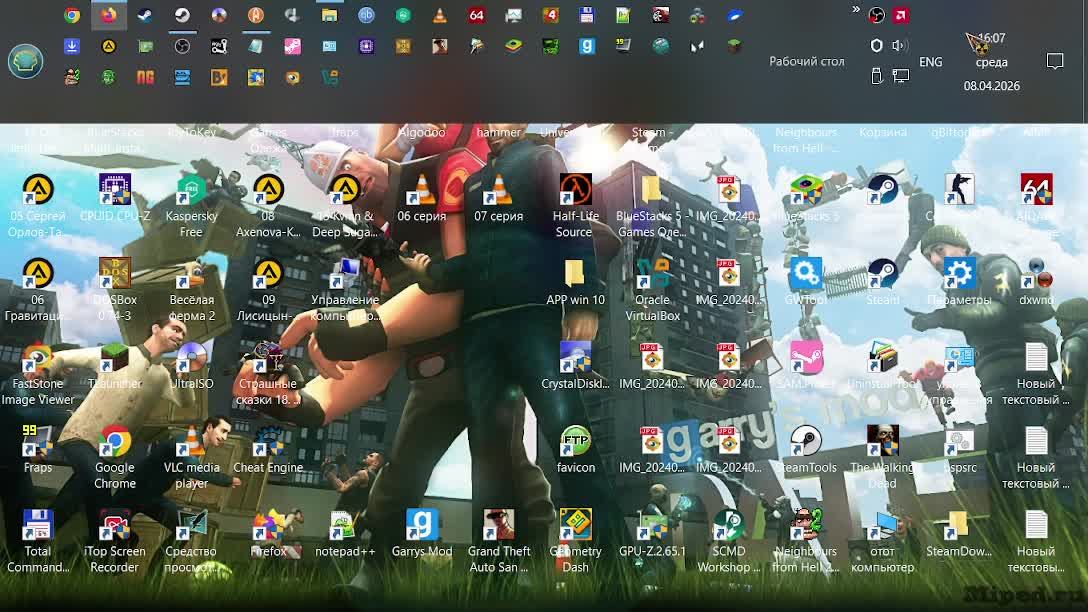
Task: Open the Garry's Mod icon in the taskbar
Action: 586,46
